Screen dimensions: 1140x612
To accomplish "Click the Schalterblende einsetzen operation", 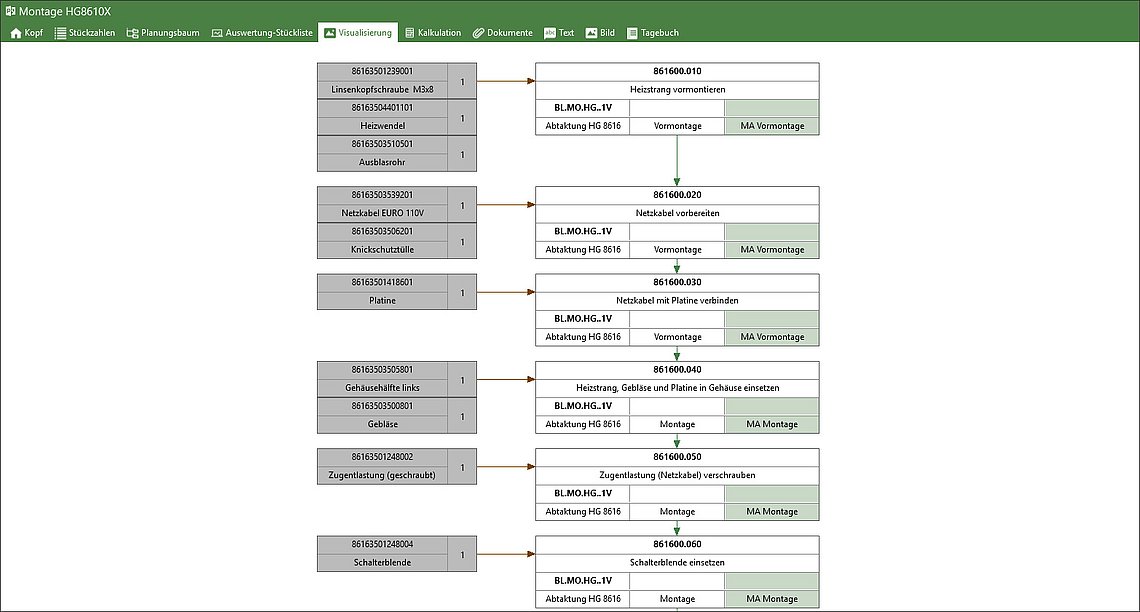I will pos(677,562).
